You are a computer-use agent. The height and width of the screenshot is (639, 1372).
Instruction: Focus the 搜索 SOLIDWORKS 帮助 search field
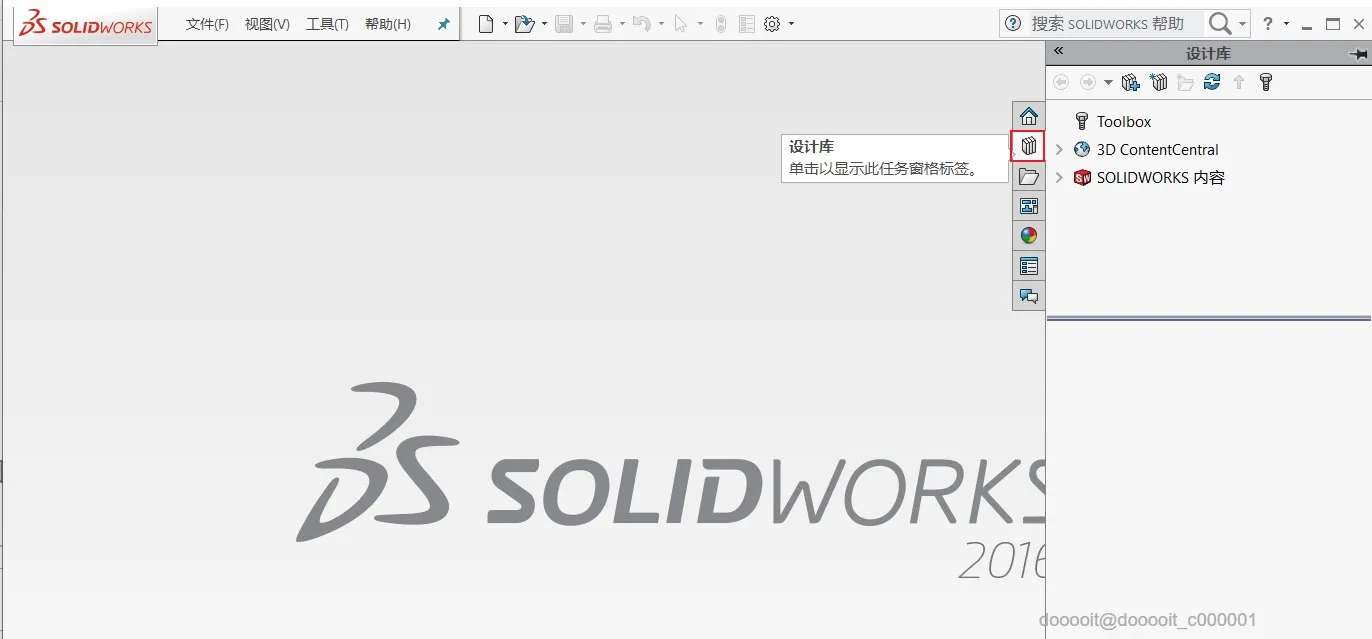[x=1108, y=24]
